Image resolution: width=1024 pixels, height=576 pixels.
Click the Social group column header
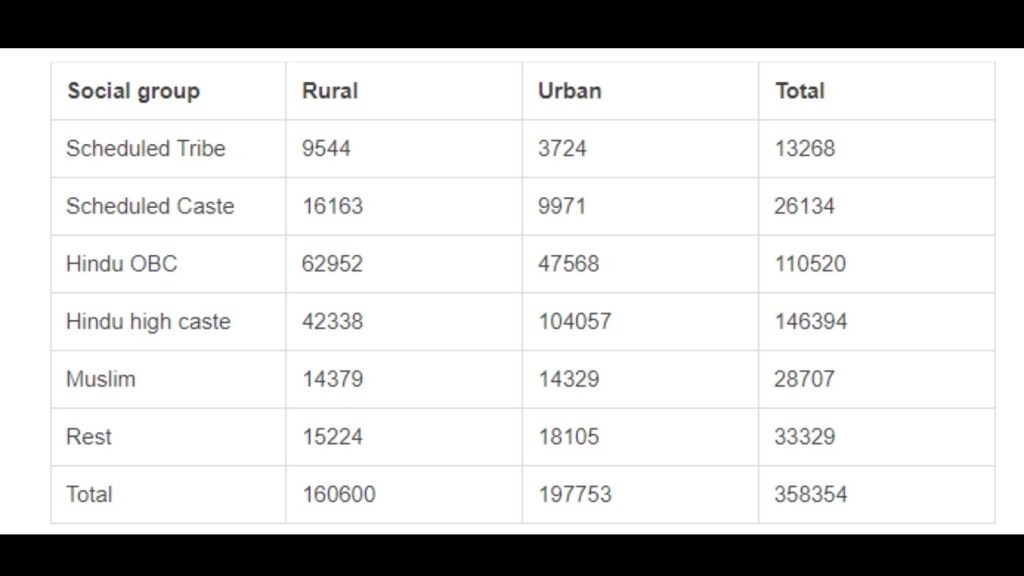tap(133, 91)
